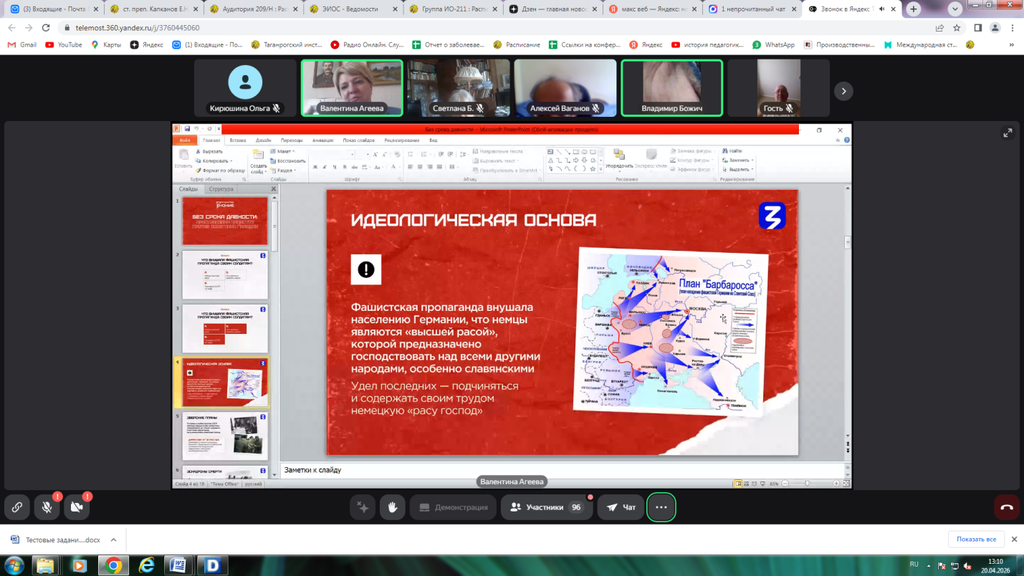Open the Участники participants list
1024x576 pixels.
[546, 507]
